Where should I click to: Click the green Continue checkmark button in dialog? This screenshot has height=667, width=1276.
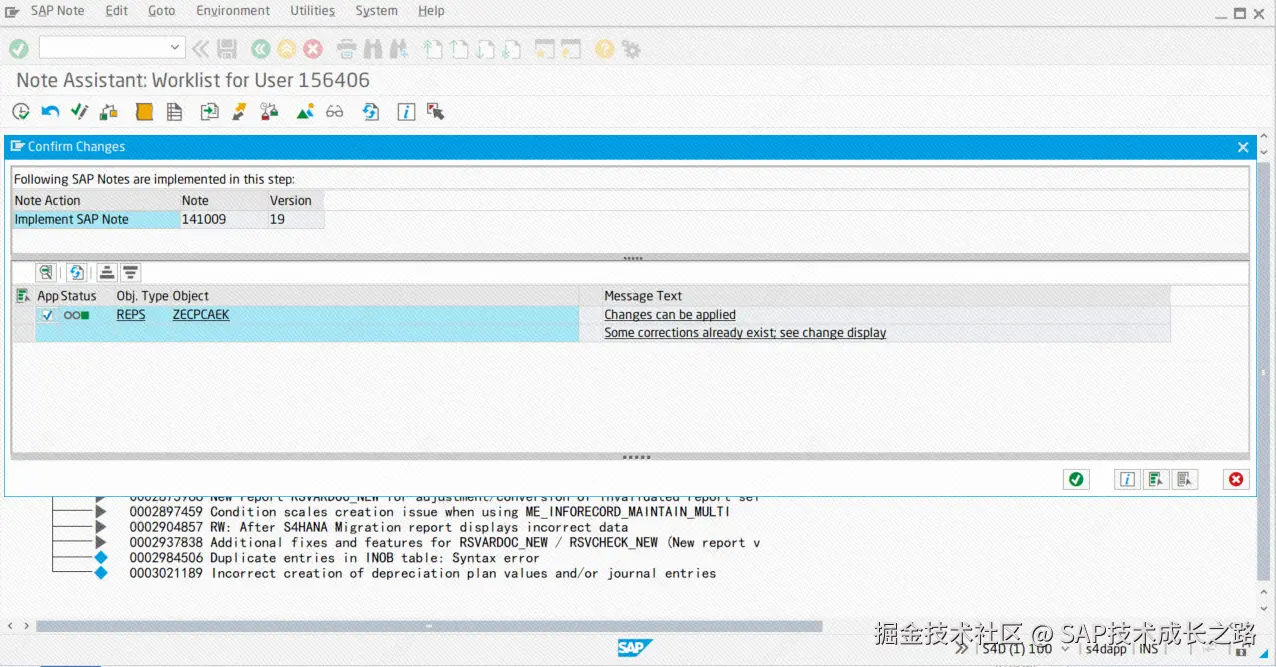click(1076, 479)
